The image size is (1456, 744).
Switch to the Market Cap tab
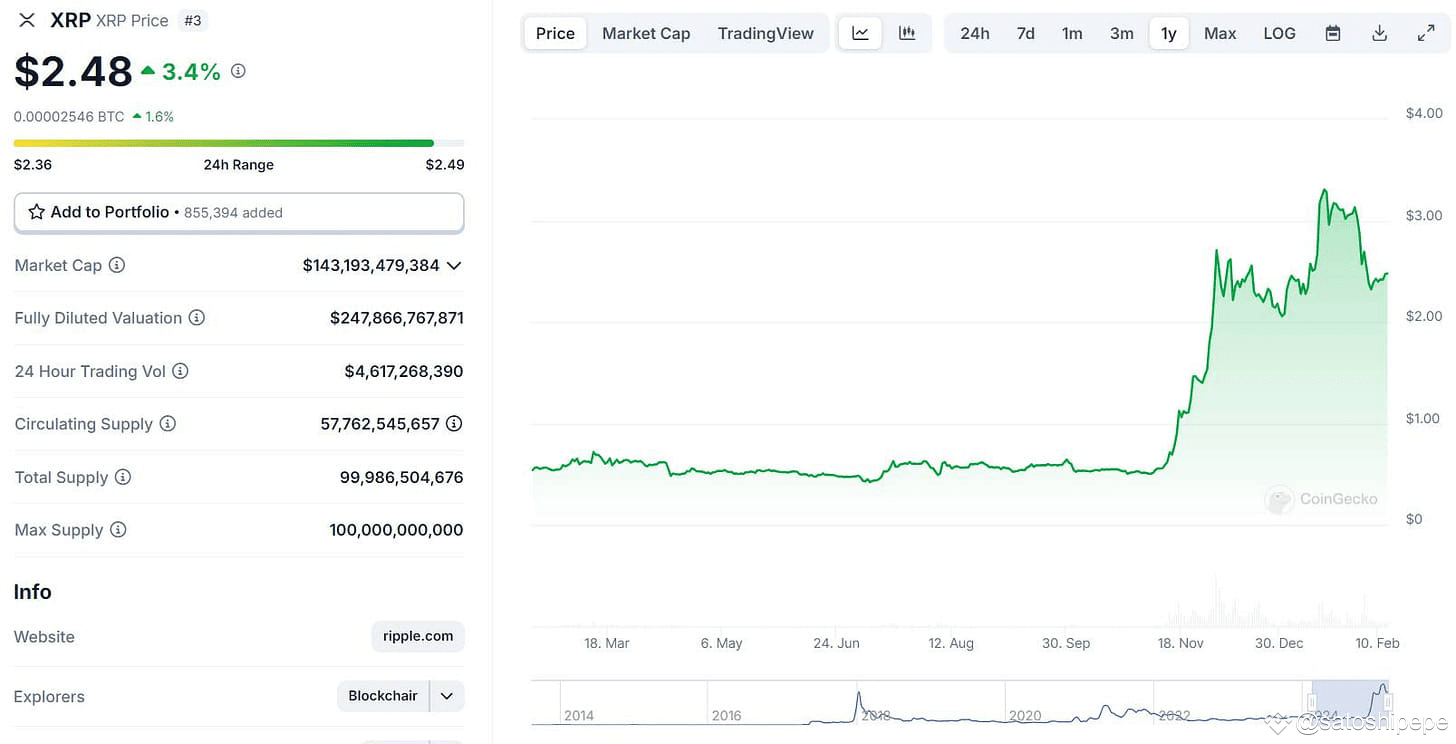(x=646, y=33)
